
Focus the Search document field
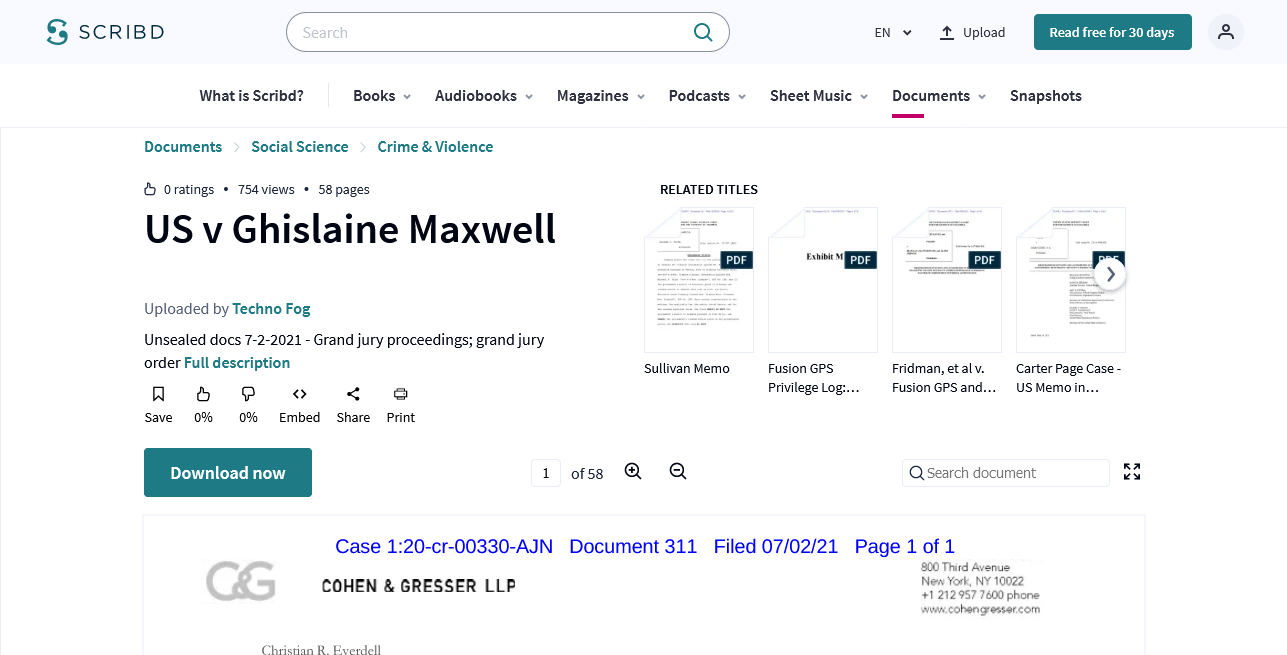(1006, 473)
